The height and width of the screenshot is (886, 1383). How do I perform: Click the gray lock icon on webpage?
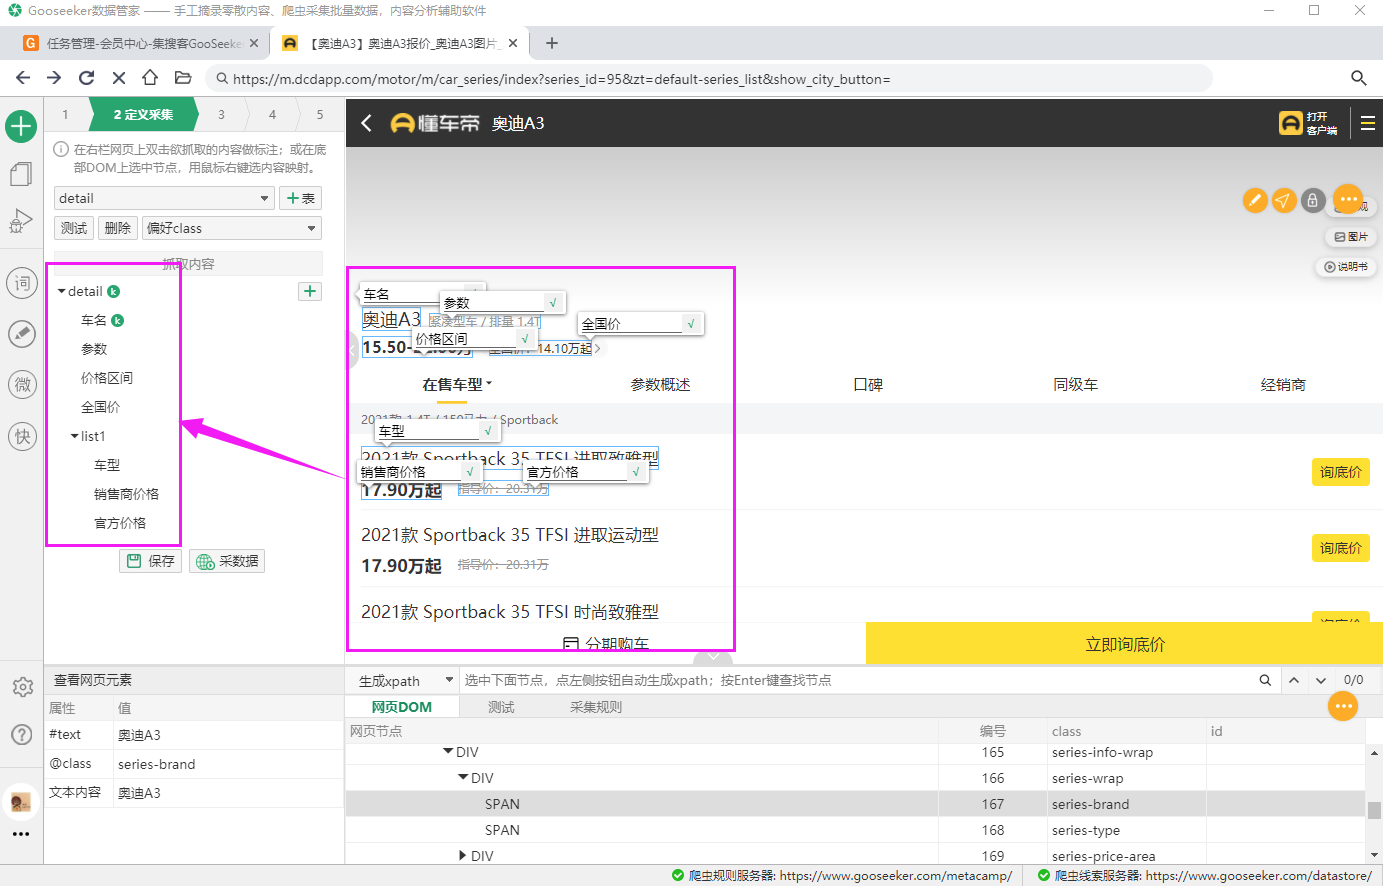coord(1313,200)
